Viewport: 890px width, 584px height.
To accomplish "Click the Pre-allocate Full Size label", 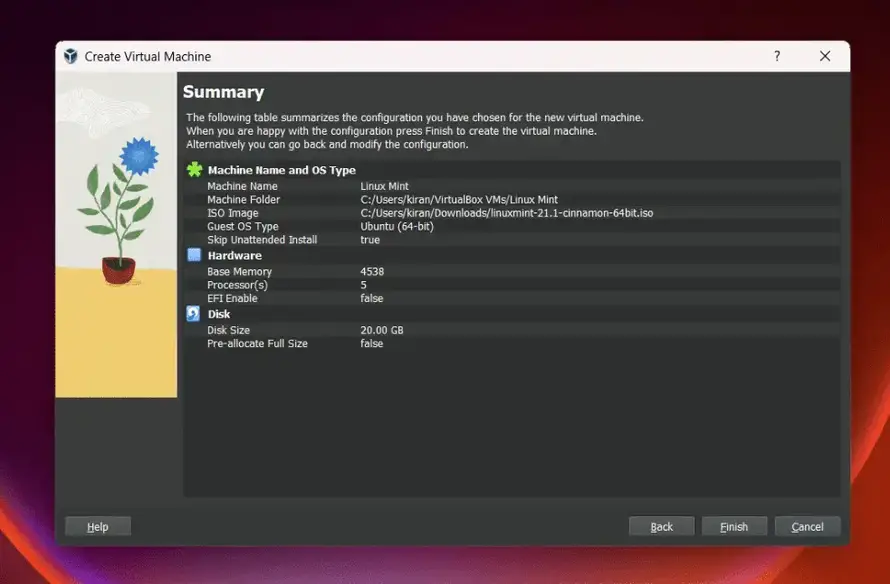I will coord(257,343).
